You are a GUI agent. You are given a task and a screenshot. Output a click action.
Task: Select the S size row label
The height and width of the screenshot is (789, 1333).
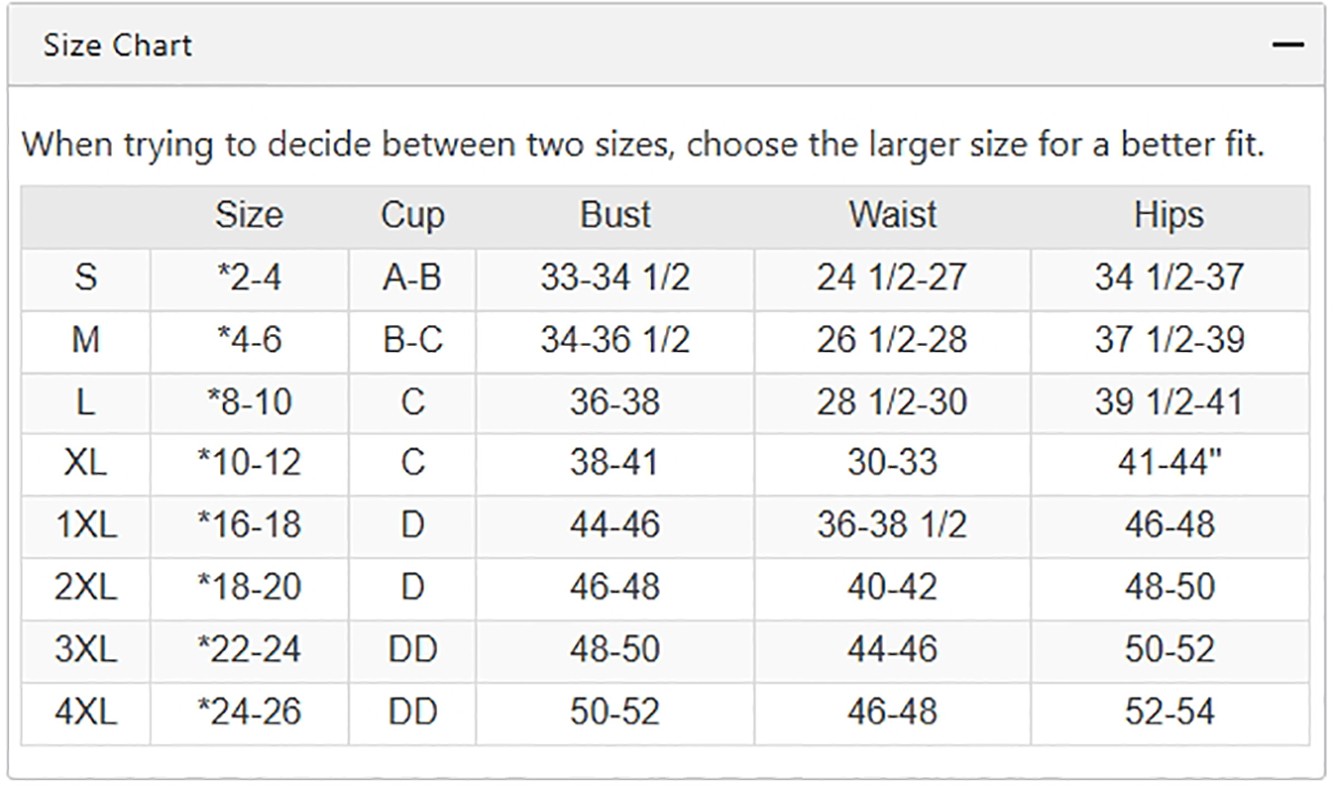[85, 277]
